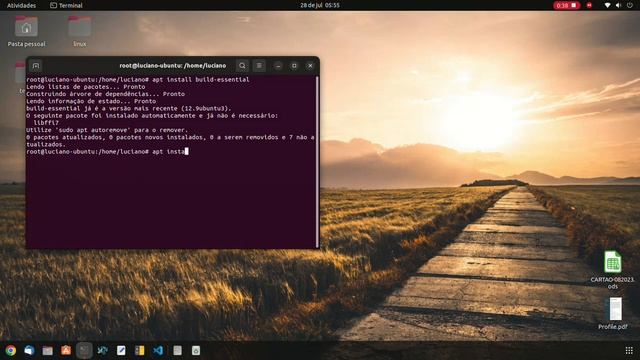Select the linux folder on desktop

(x=80, y=31)
